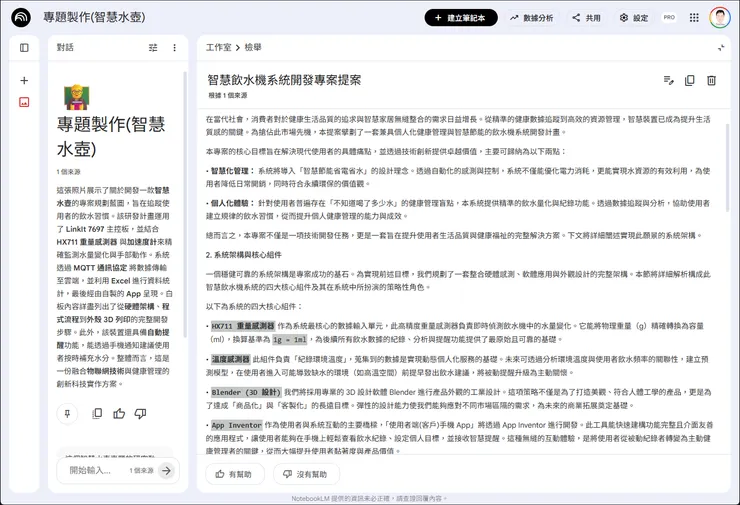Create a new notebook with 建立筆記本

461,17
